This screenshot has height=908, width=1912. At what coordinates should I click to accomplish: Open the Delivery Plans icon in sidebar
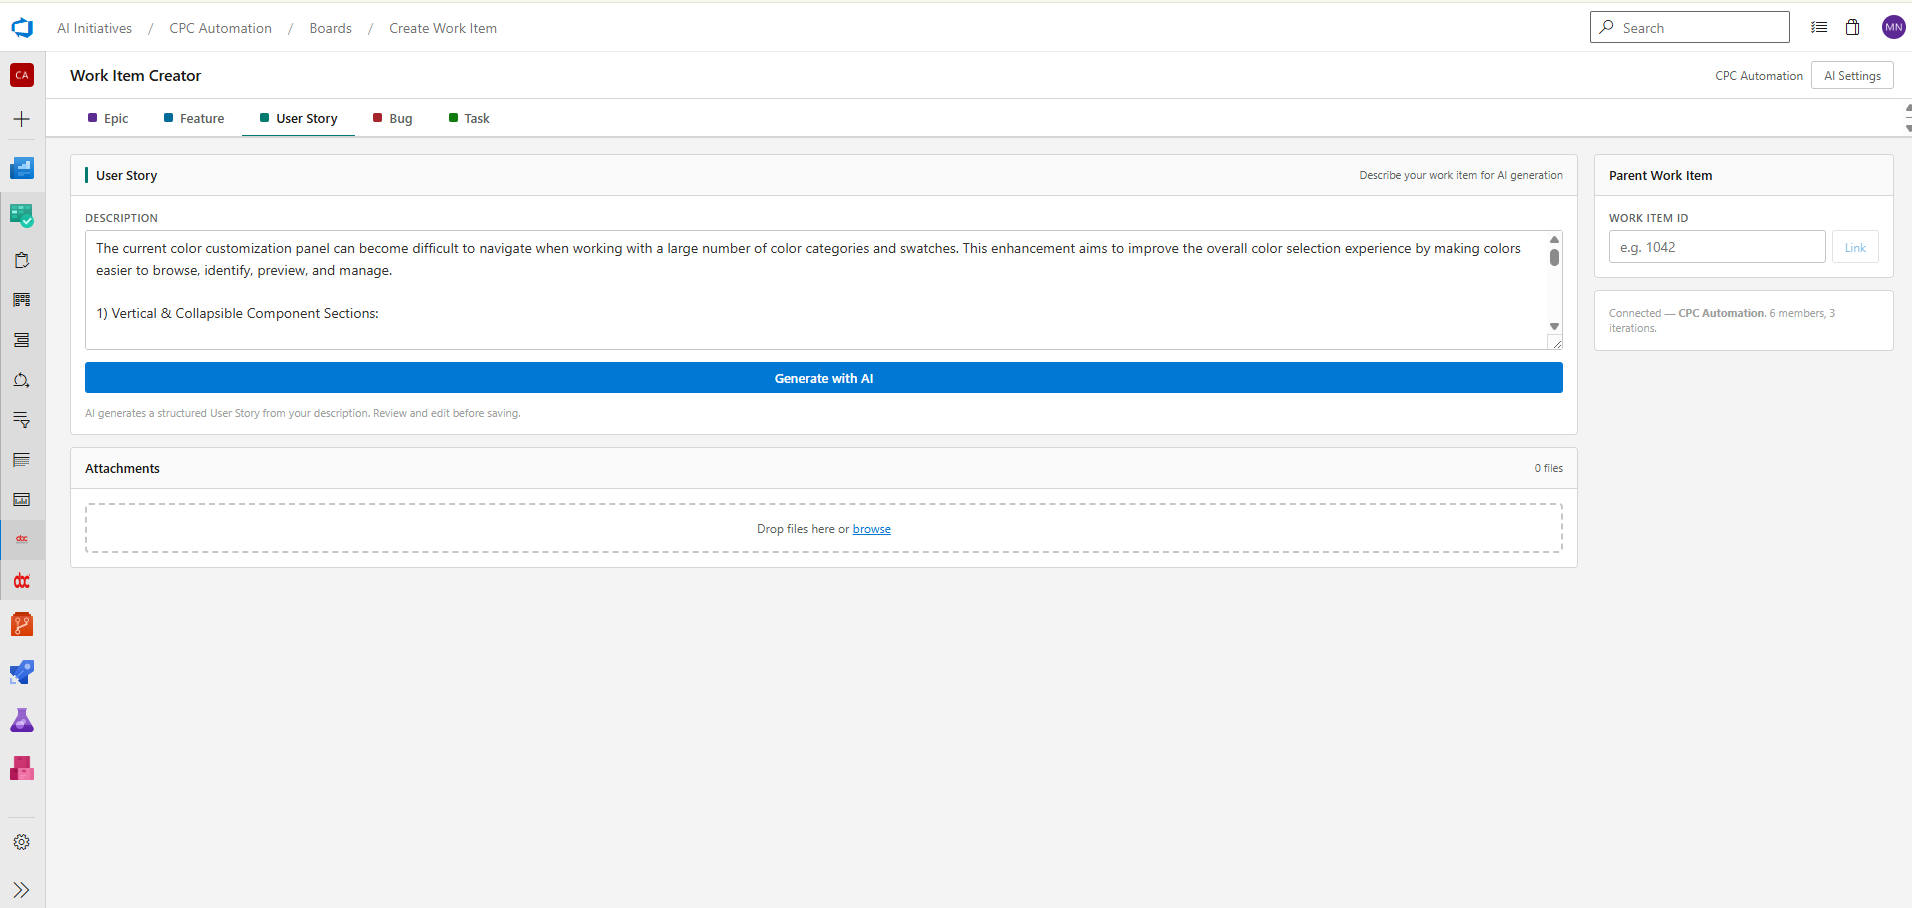pyautogui.click(x=21, y=460)
